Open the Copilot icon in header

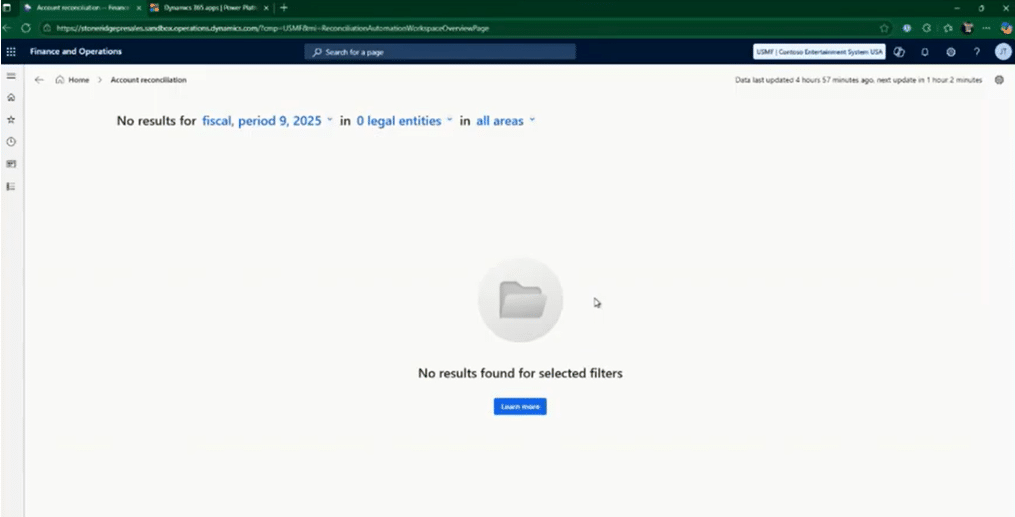[x=900, y=52]
